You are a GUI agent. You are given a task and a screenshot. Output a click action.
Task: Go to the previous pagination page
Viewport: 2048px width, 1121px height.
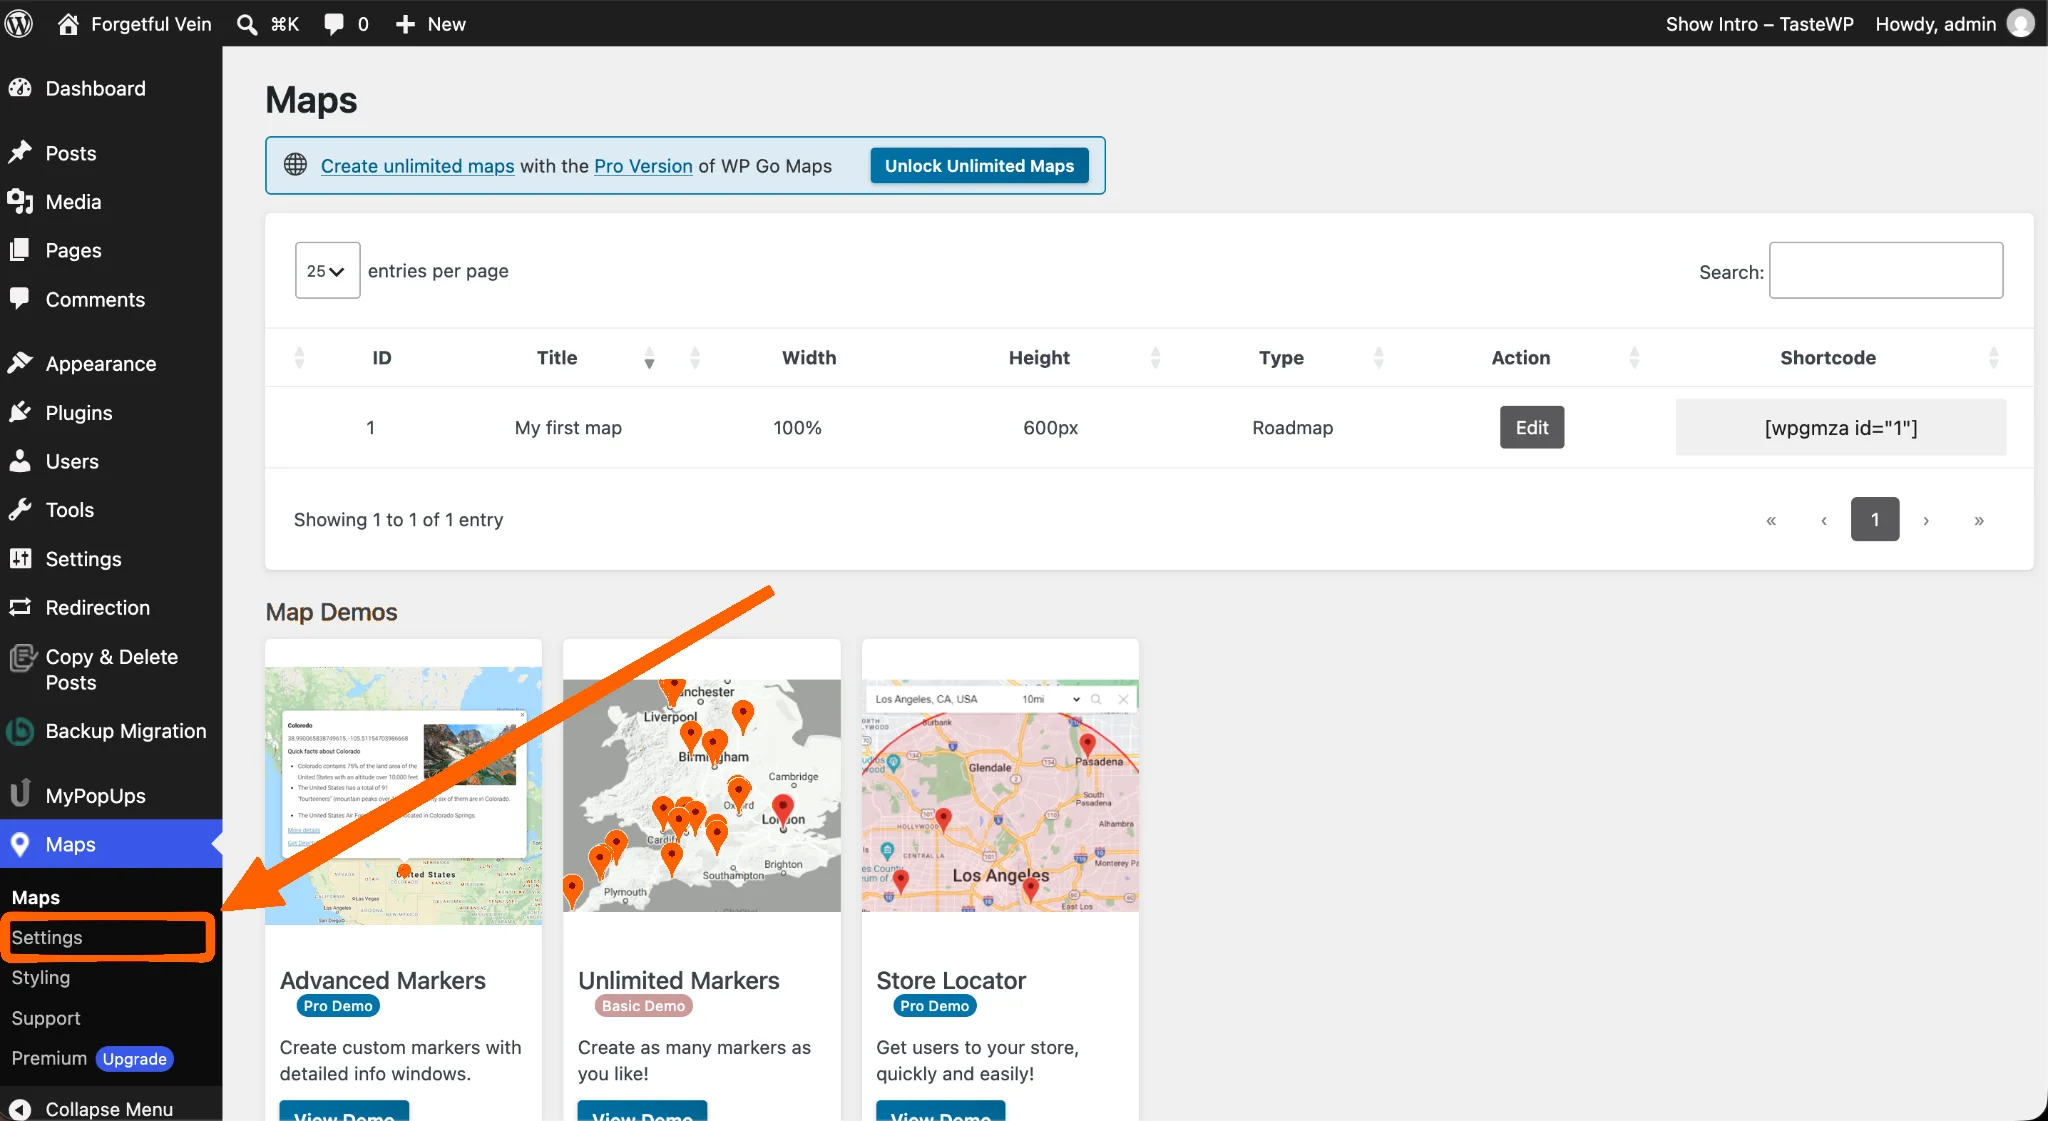tap(1824, 520)
